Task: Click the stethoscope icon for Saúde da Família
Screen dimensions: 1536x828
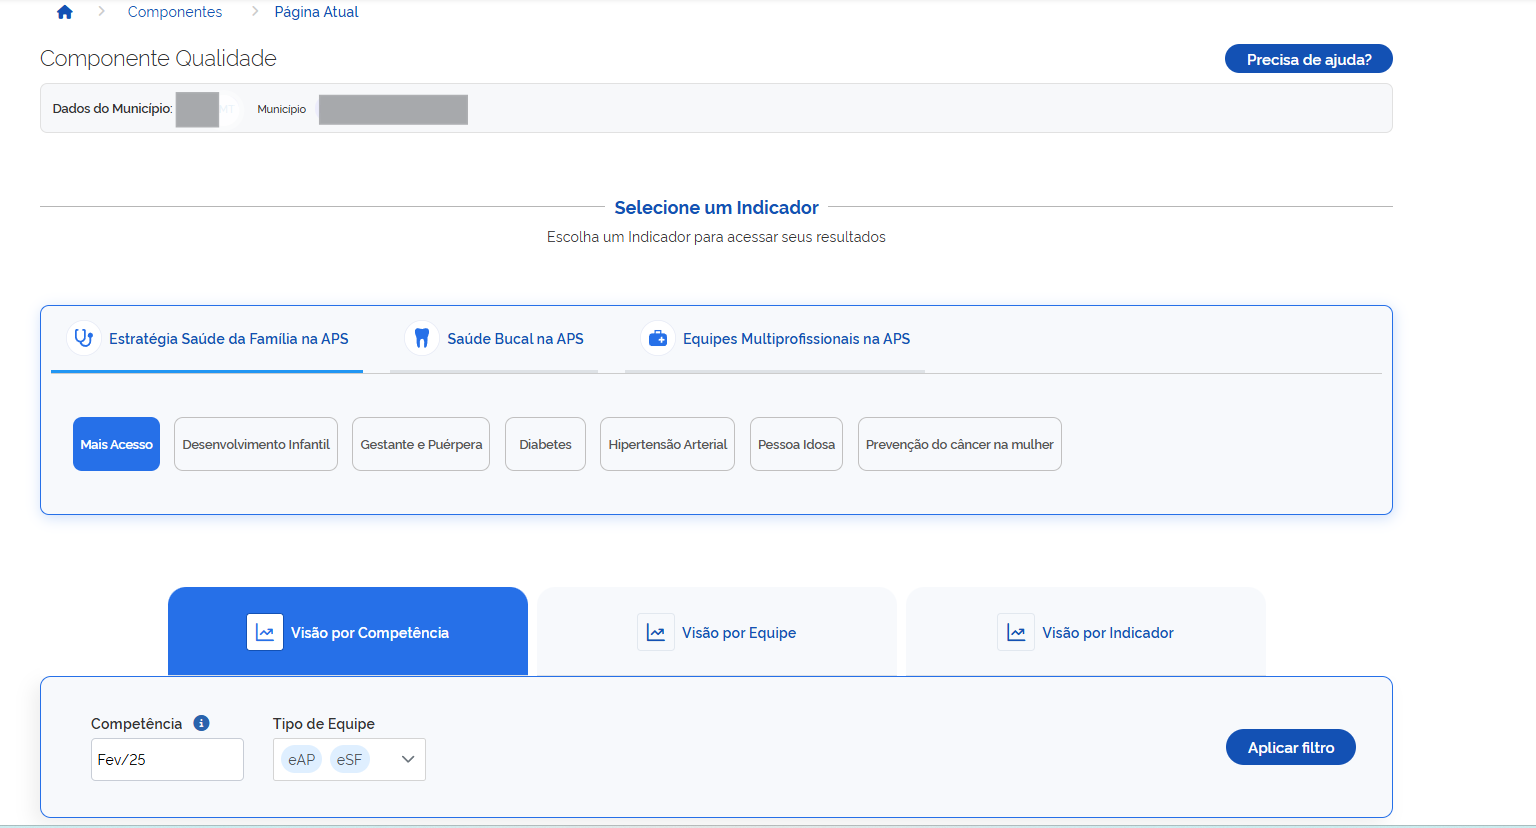Action: (84, 338)
